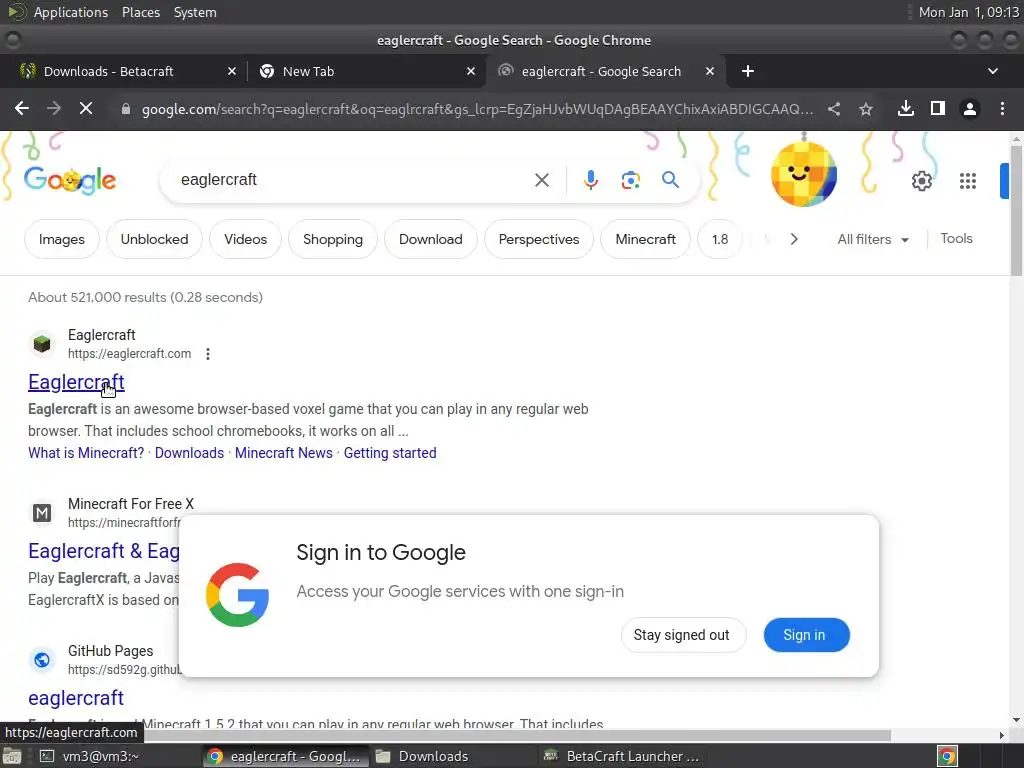Open a new tab with plus button
Screen dimensions: 1024x768
(x=748, y=71)
